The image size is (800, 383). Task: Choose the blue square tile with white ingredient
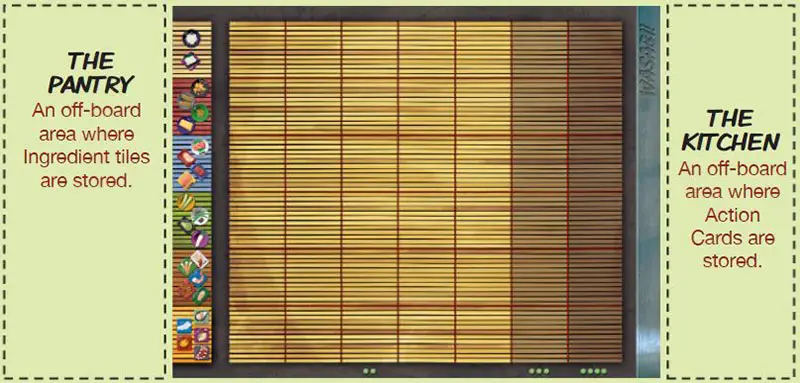[184, 326]
